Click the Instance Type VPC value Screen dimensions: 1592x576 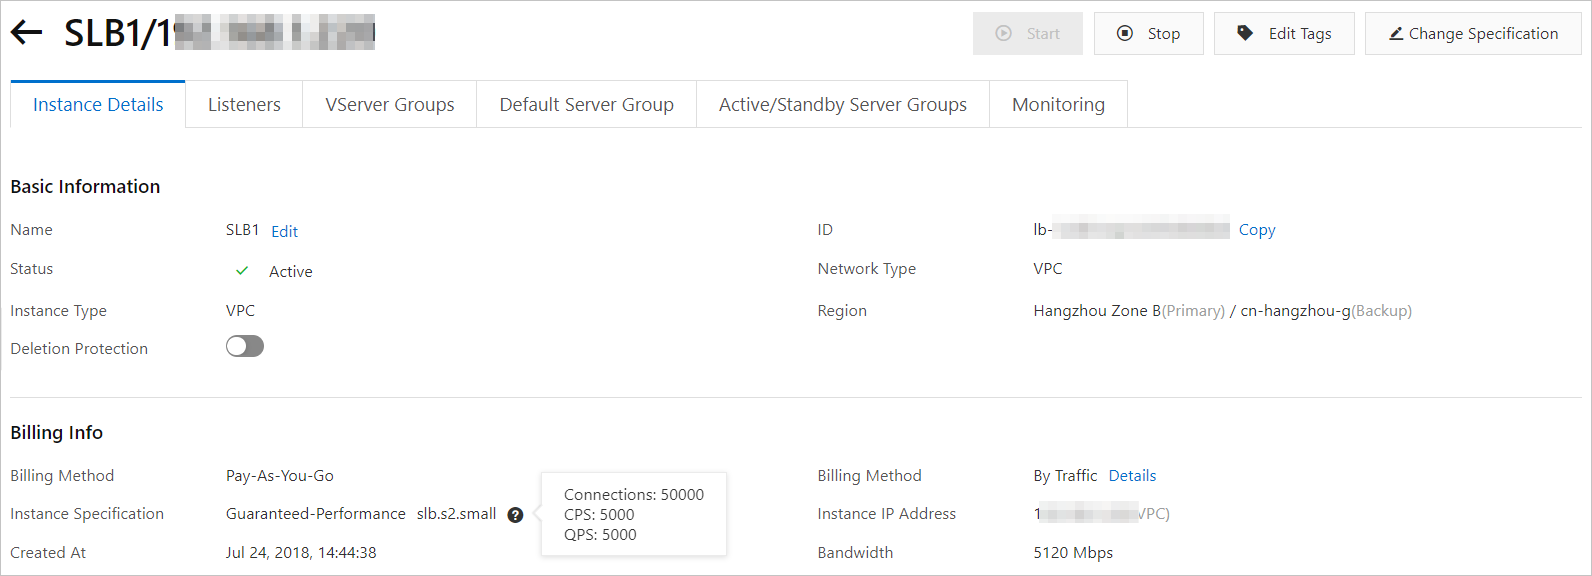(x=240, y=311)
